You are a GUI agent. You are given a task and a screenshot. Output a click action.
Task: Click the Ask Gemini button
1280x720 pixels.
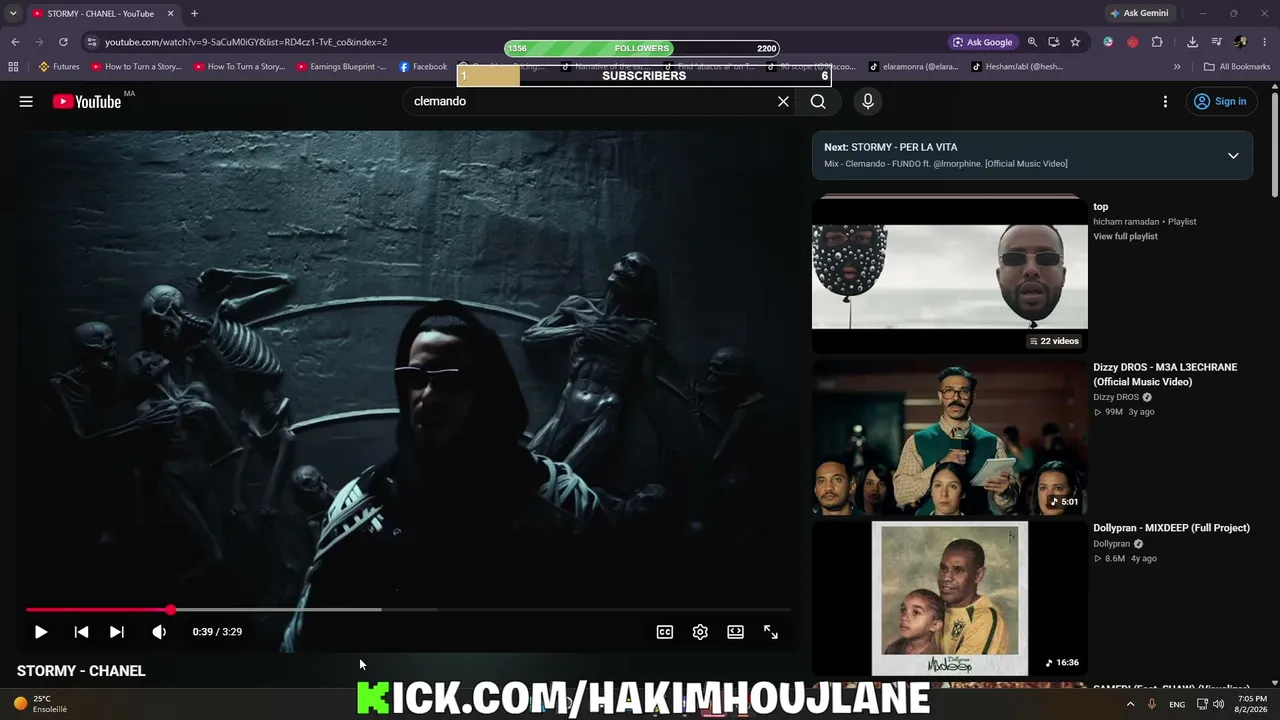point(1139,14)
